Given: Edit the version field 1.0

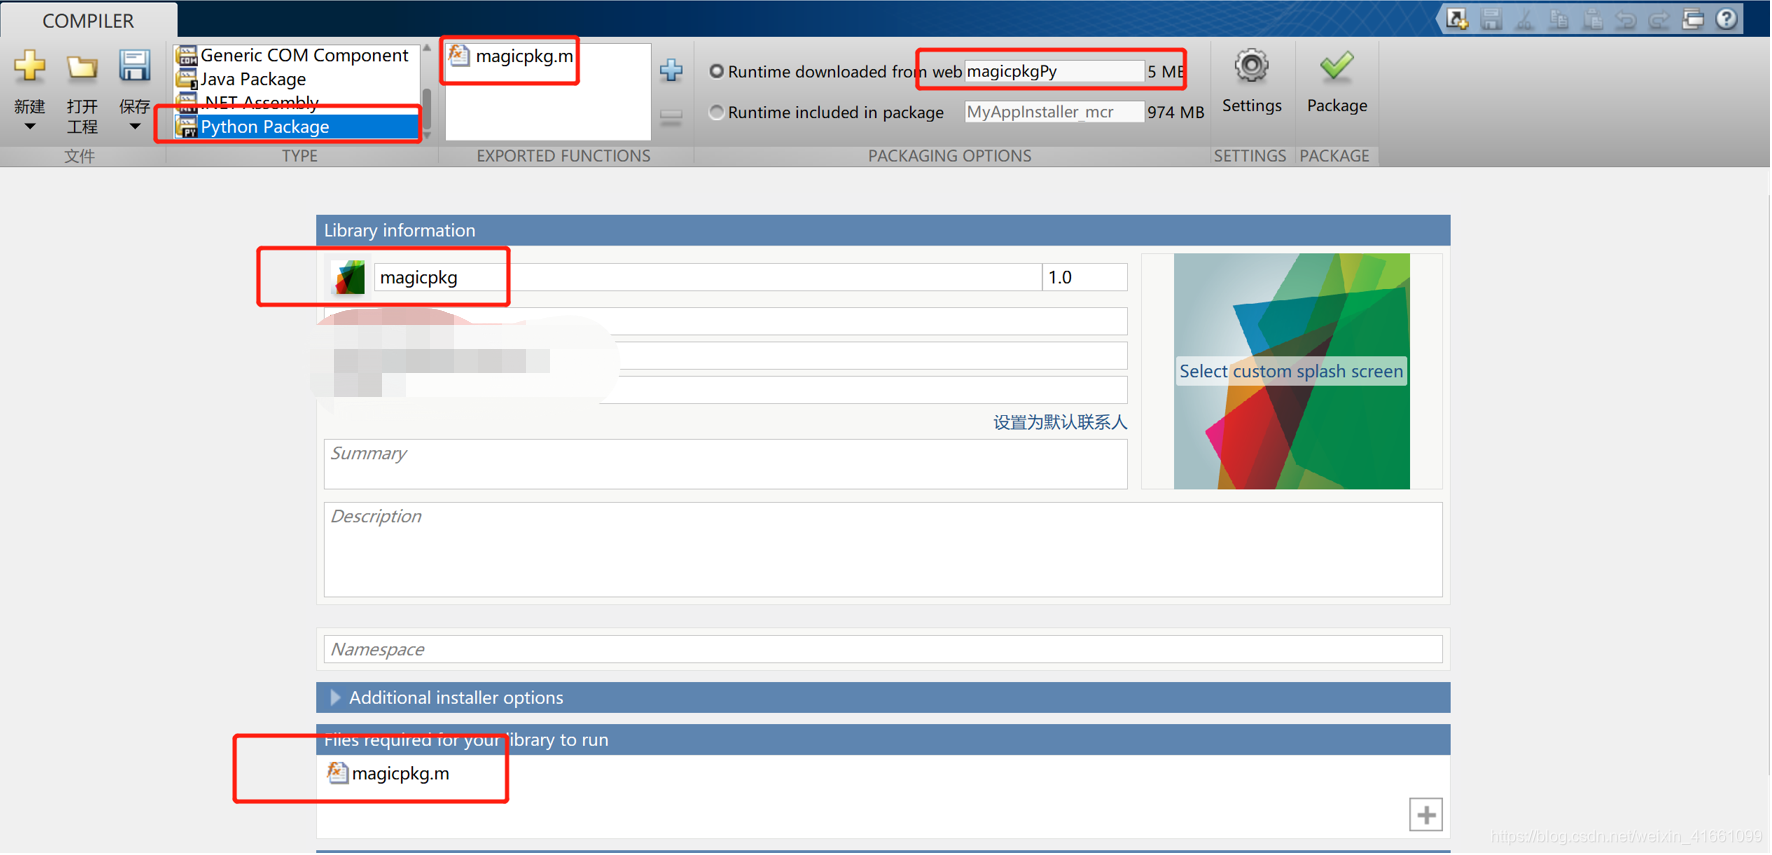Looking at the screenshot, I should (1085, 277).
